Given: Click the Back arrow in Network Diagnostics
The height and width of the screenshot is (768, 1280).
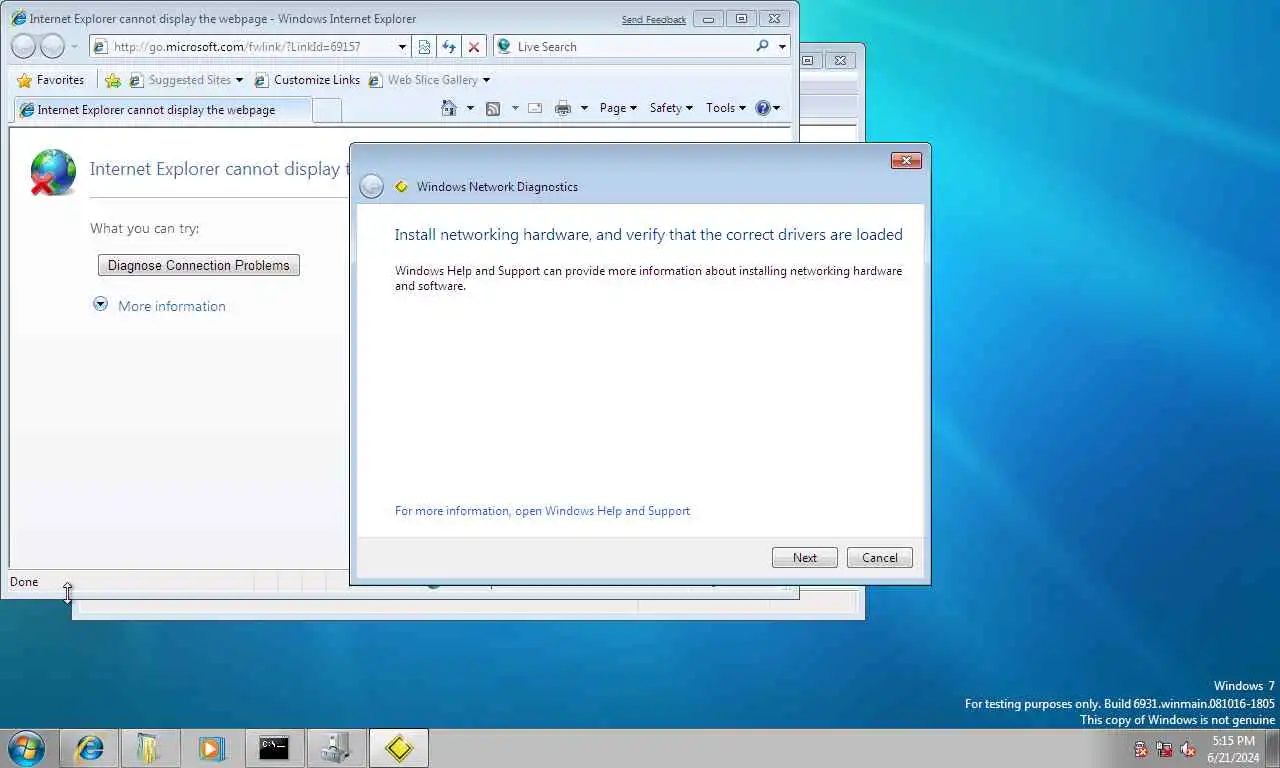Looking at the screenshot, I should (371, 186).
